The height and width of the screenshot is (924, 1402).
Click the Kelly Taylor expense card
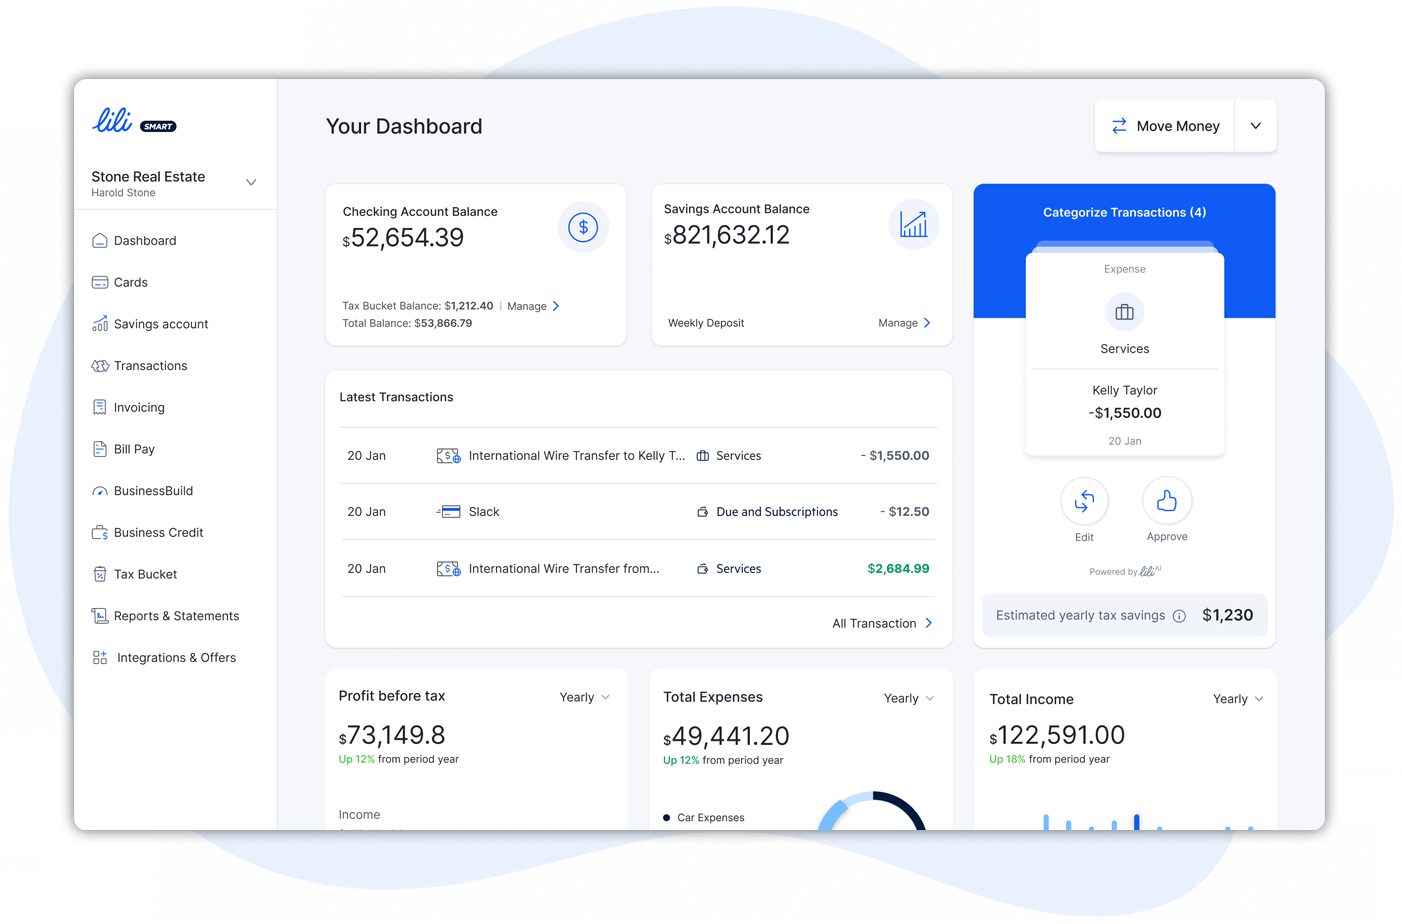pyautogui.click(x=1124, y=355)
